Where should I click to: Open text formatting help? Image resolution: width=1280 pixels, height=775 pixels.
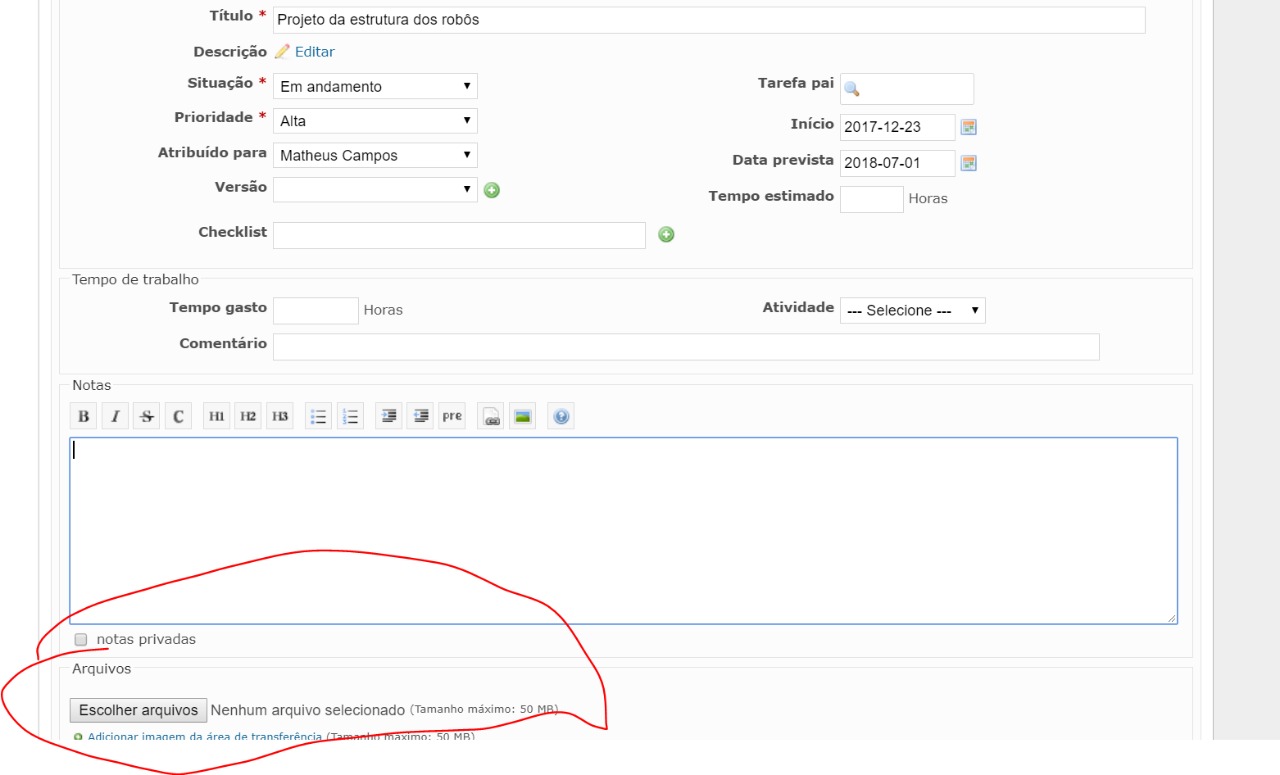tap(561, 417)
